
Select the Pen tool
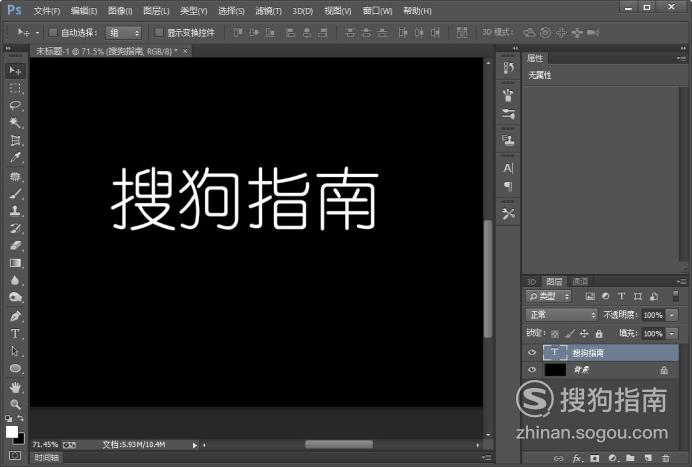pos(15,316)
